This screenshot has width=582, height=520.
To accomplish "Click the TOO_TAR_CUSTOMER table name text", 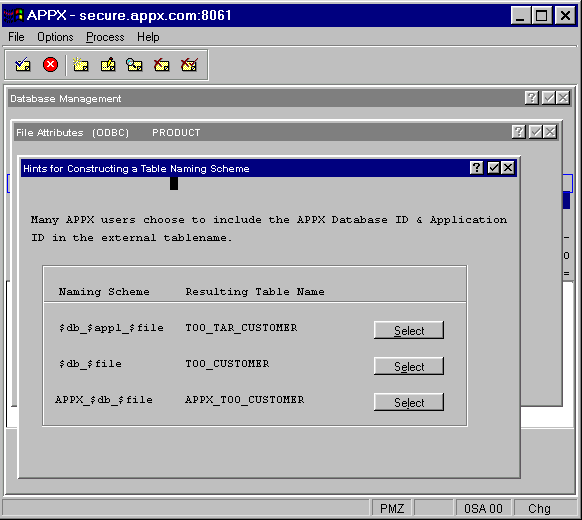I will (241, 328).
